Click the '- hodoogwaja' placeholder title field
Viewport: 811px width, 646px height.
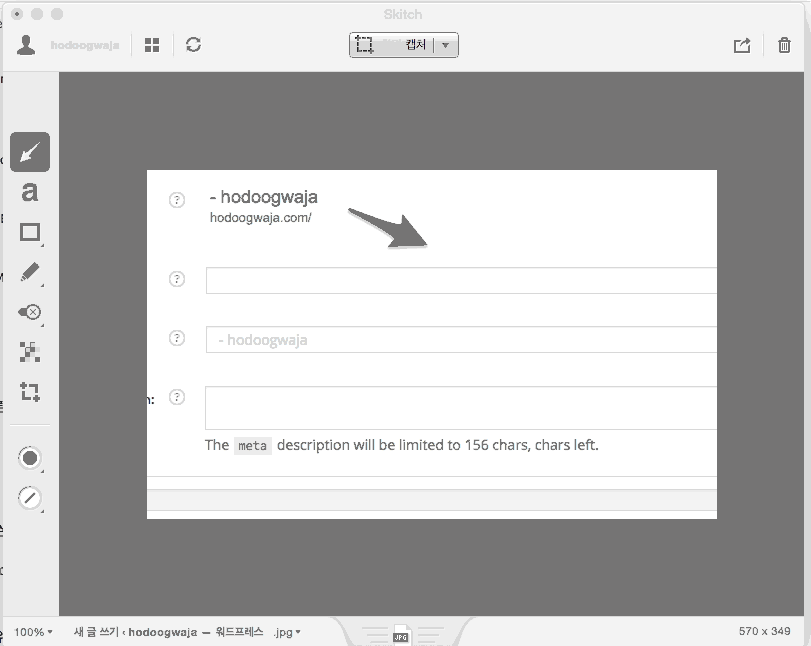(461, 339)
